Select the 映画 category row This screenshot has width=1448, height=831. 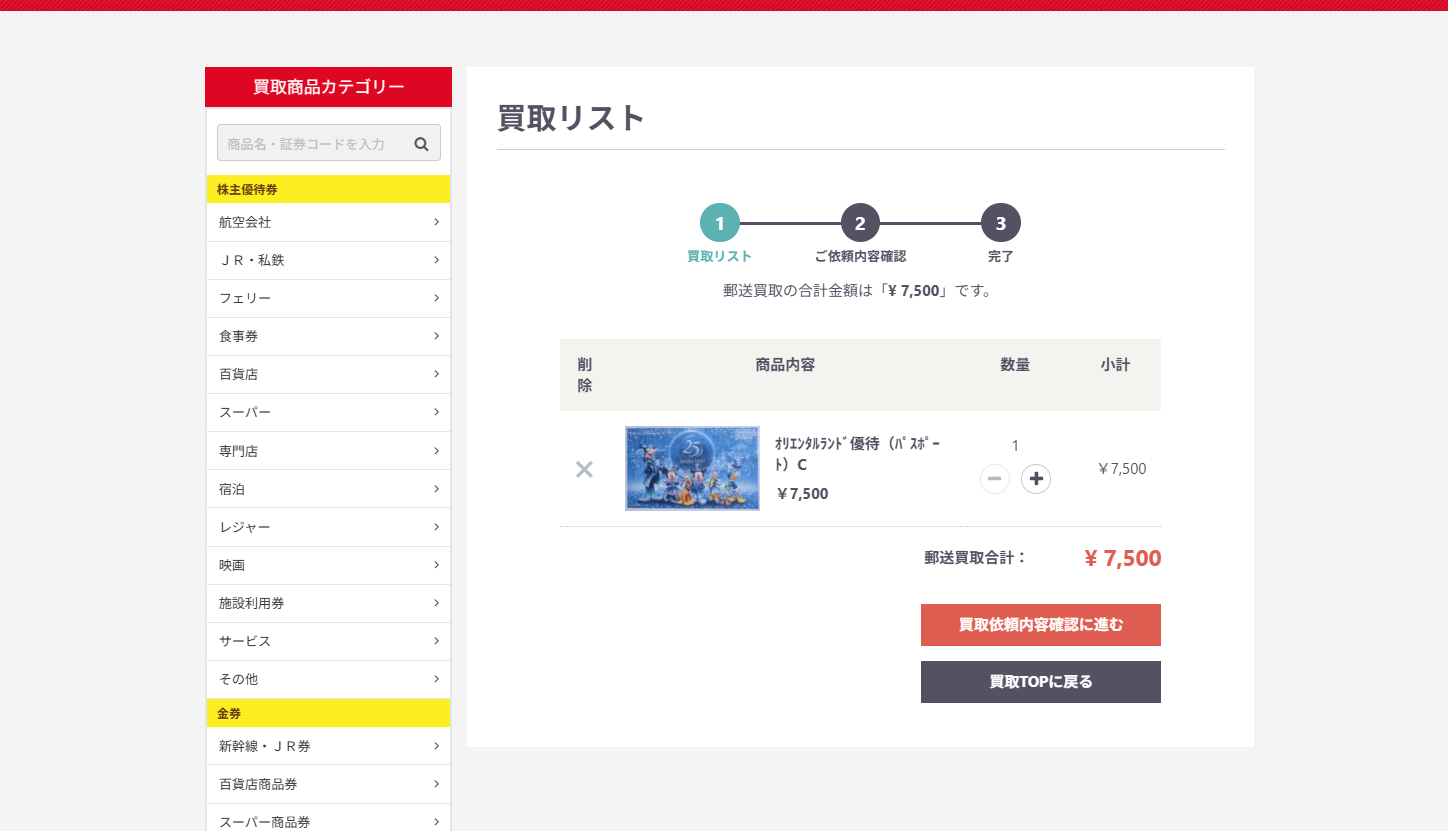pyautogui.click(x=329, y=565)
